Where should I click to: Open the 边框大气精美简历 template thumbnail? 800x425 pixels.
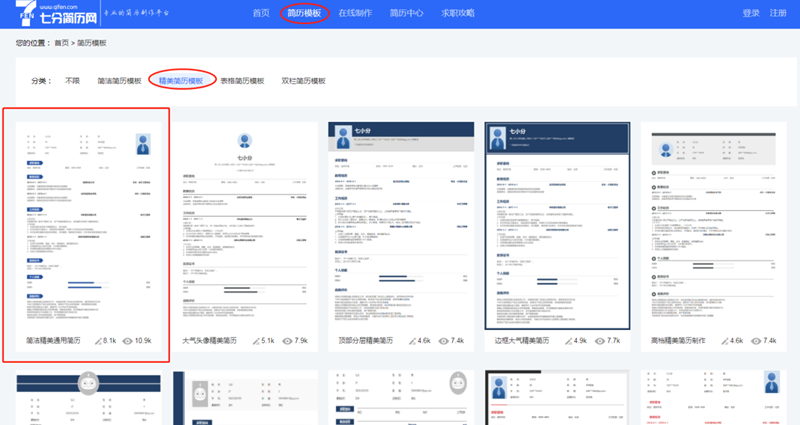[557, 226]
